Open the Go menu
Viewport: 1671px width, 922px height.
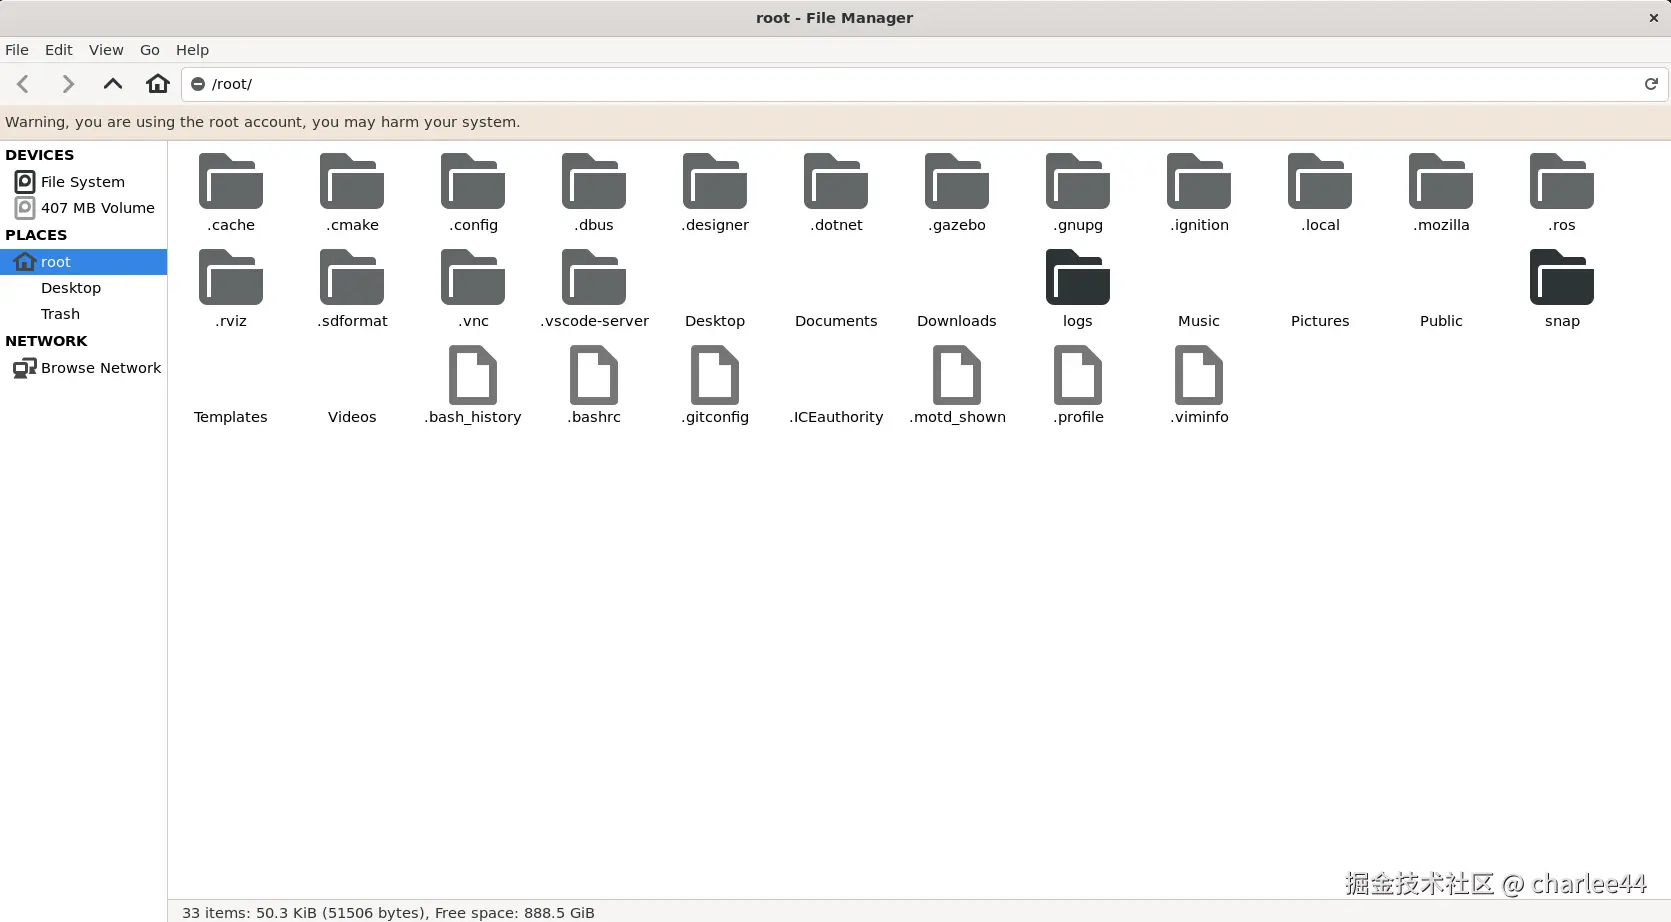(x=150, y=50)
